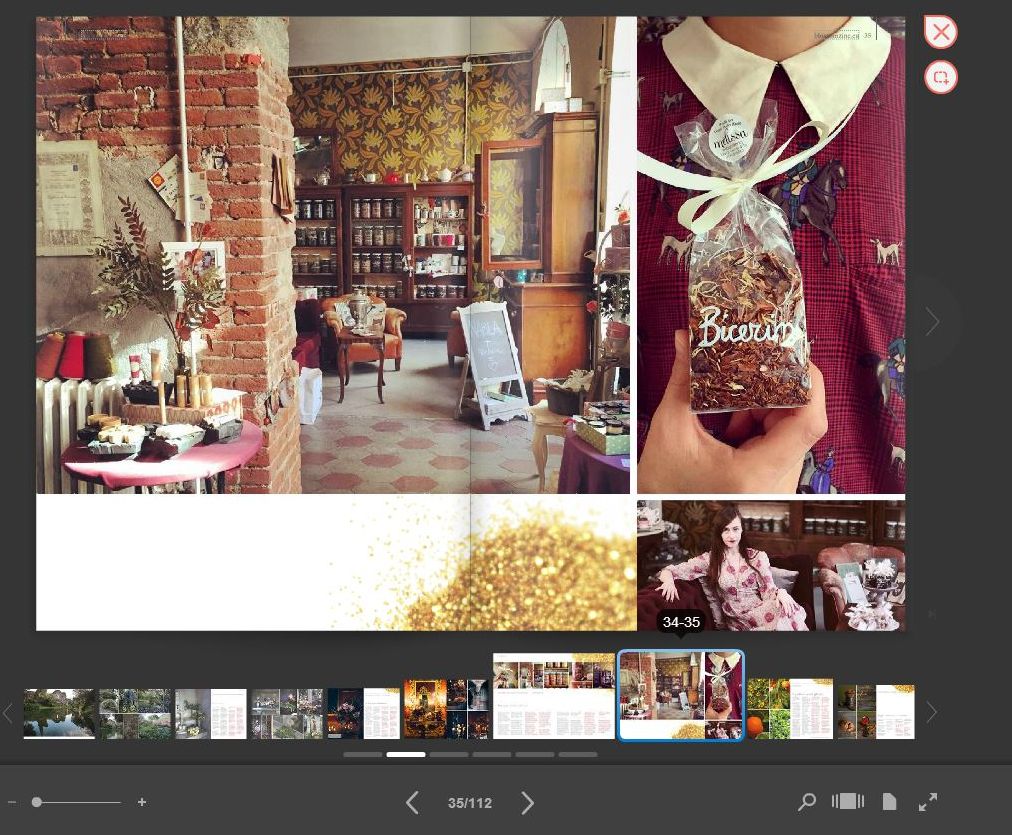Click the zoom out minus icon
The image size is (1012, 835).
coord(12,802)
